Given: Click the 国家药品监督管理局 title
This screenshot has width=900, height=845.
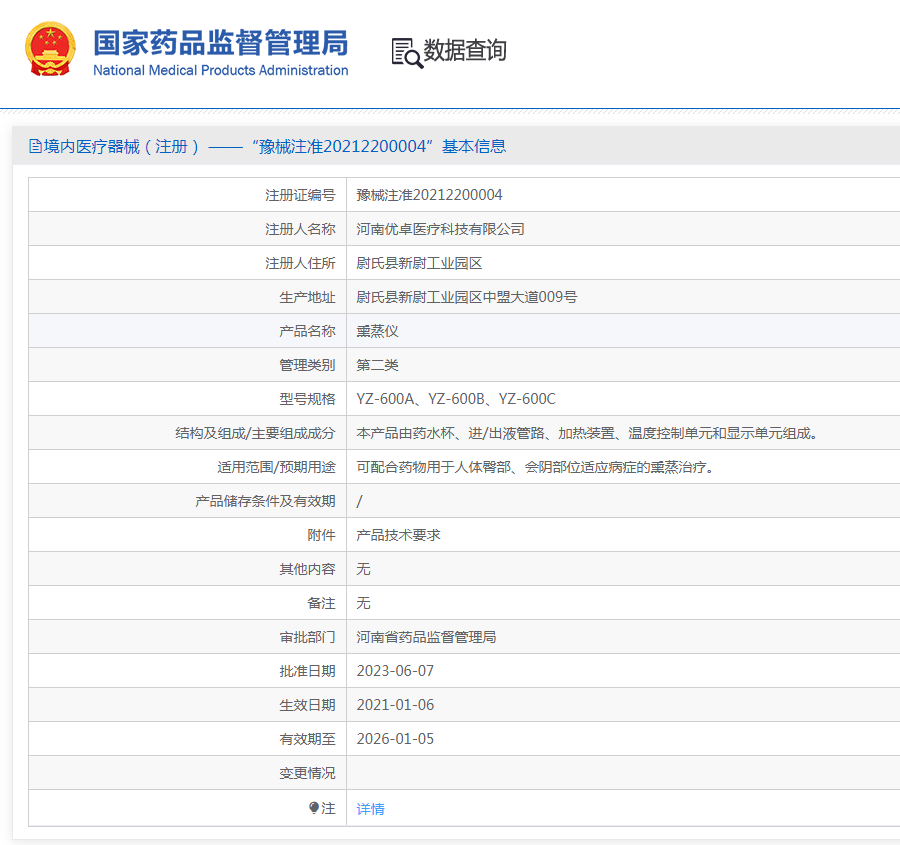Looking at the screenshot, I should 221,43.
